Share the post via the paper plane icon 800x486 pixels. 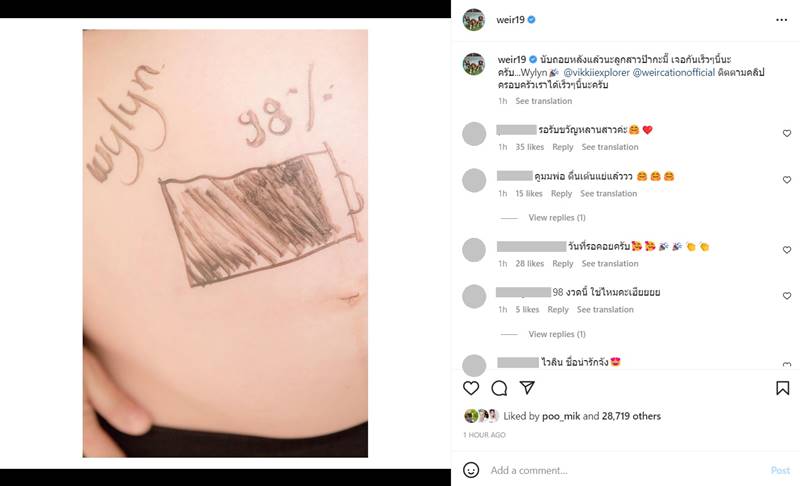pos(527,388)
